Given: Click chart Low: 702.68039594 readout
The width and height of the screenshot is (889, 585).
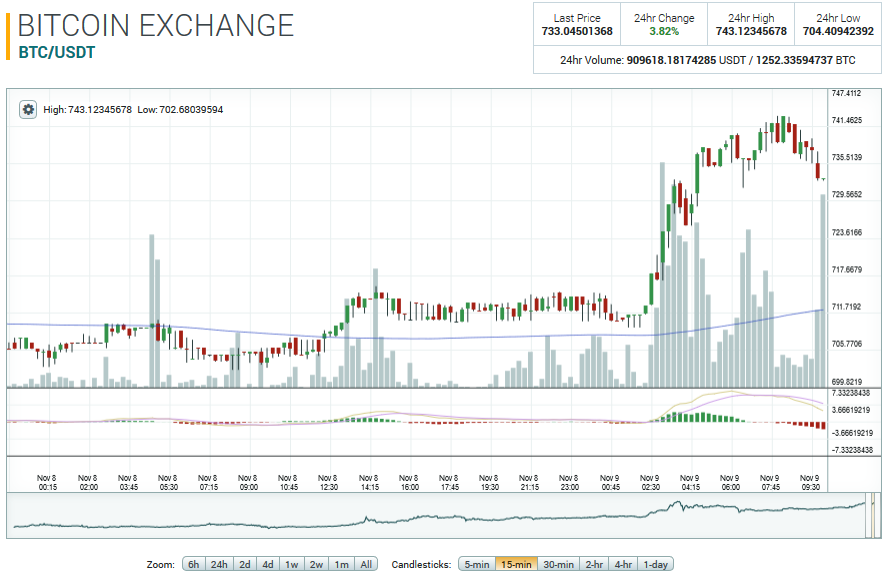Looking at the screenshot, I should pos(180,110).
